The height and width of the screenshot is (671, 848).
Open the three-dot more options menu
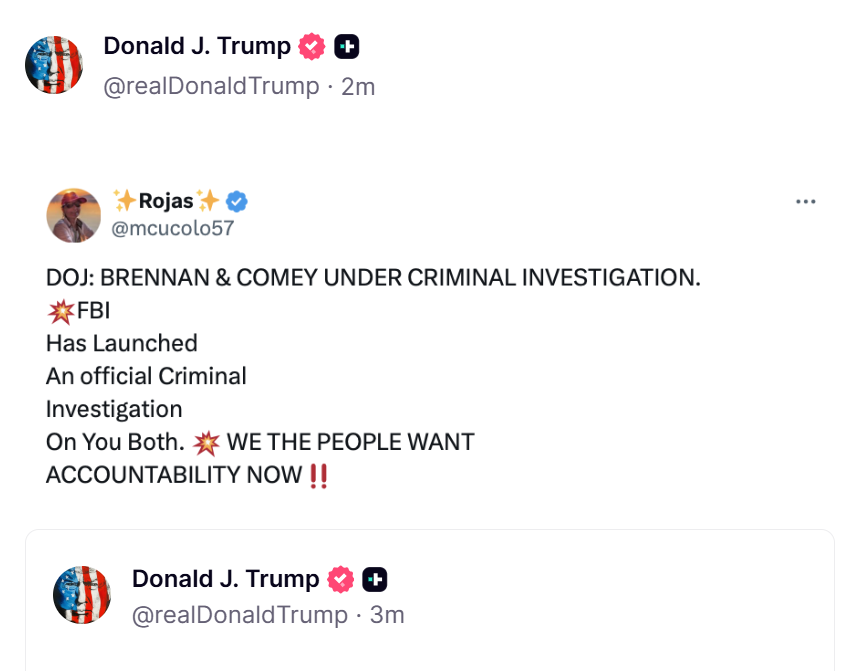coord(805,201)
